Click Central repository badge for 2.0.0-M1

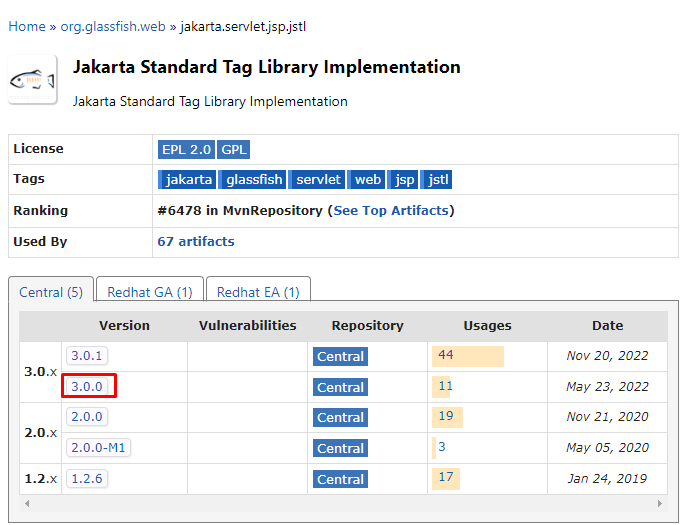[x=340, y=448]
